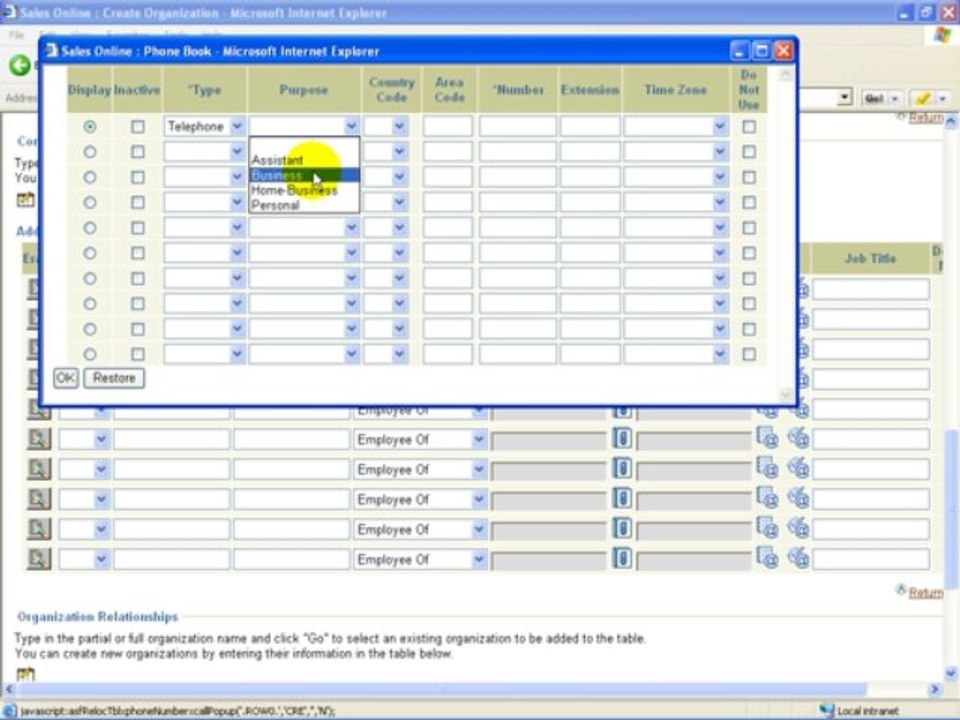This screenshot has width=960, height=720.
Task: Select Display radio in the Telephone row
Action: tap(90, 127)
